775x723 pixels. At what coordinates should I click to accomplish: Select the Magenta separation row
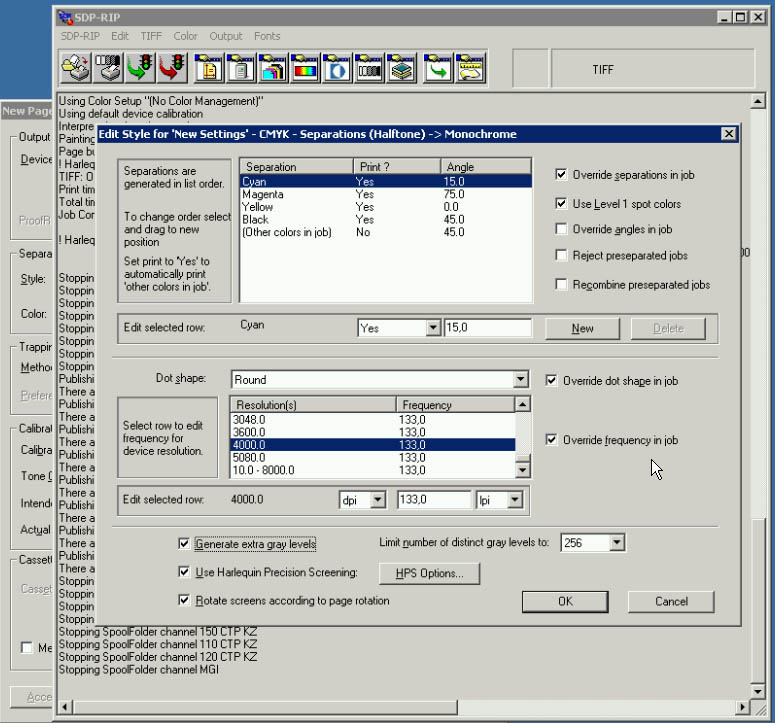tap(261, 195)
